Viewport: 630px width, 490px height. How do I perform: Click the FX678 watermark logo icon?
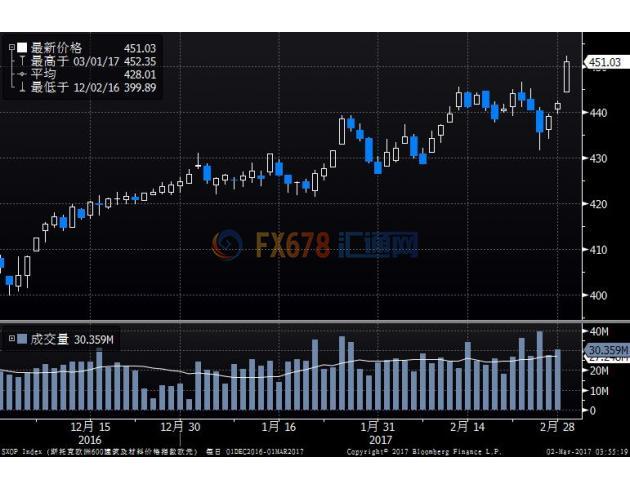pyautogui.click(x=226, y=245)
